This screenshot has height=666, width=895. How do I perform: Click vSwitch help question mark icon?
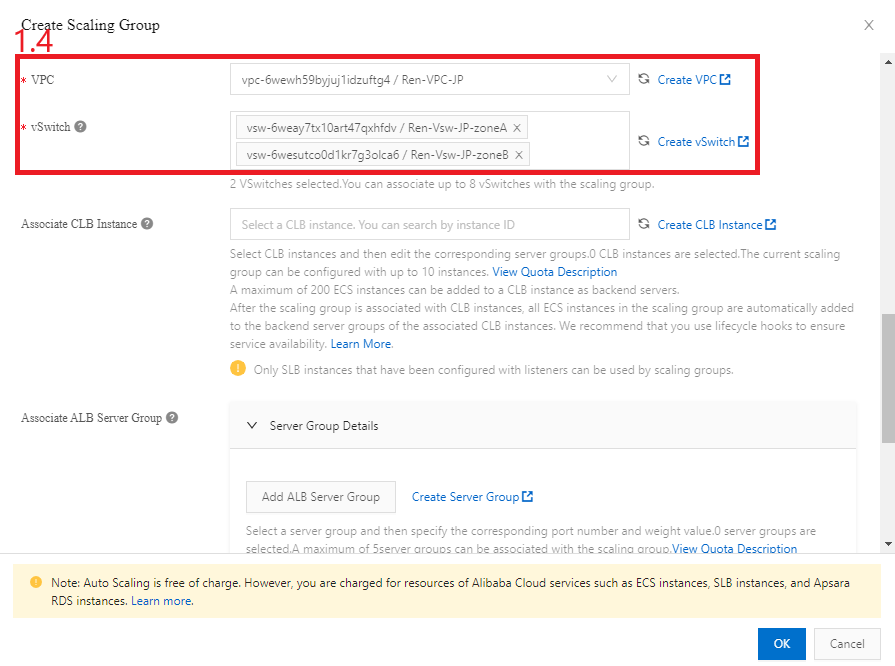coord(80,127)
